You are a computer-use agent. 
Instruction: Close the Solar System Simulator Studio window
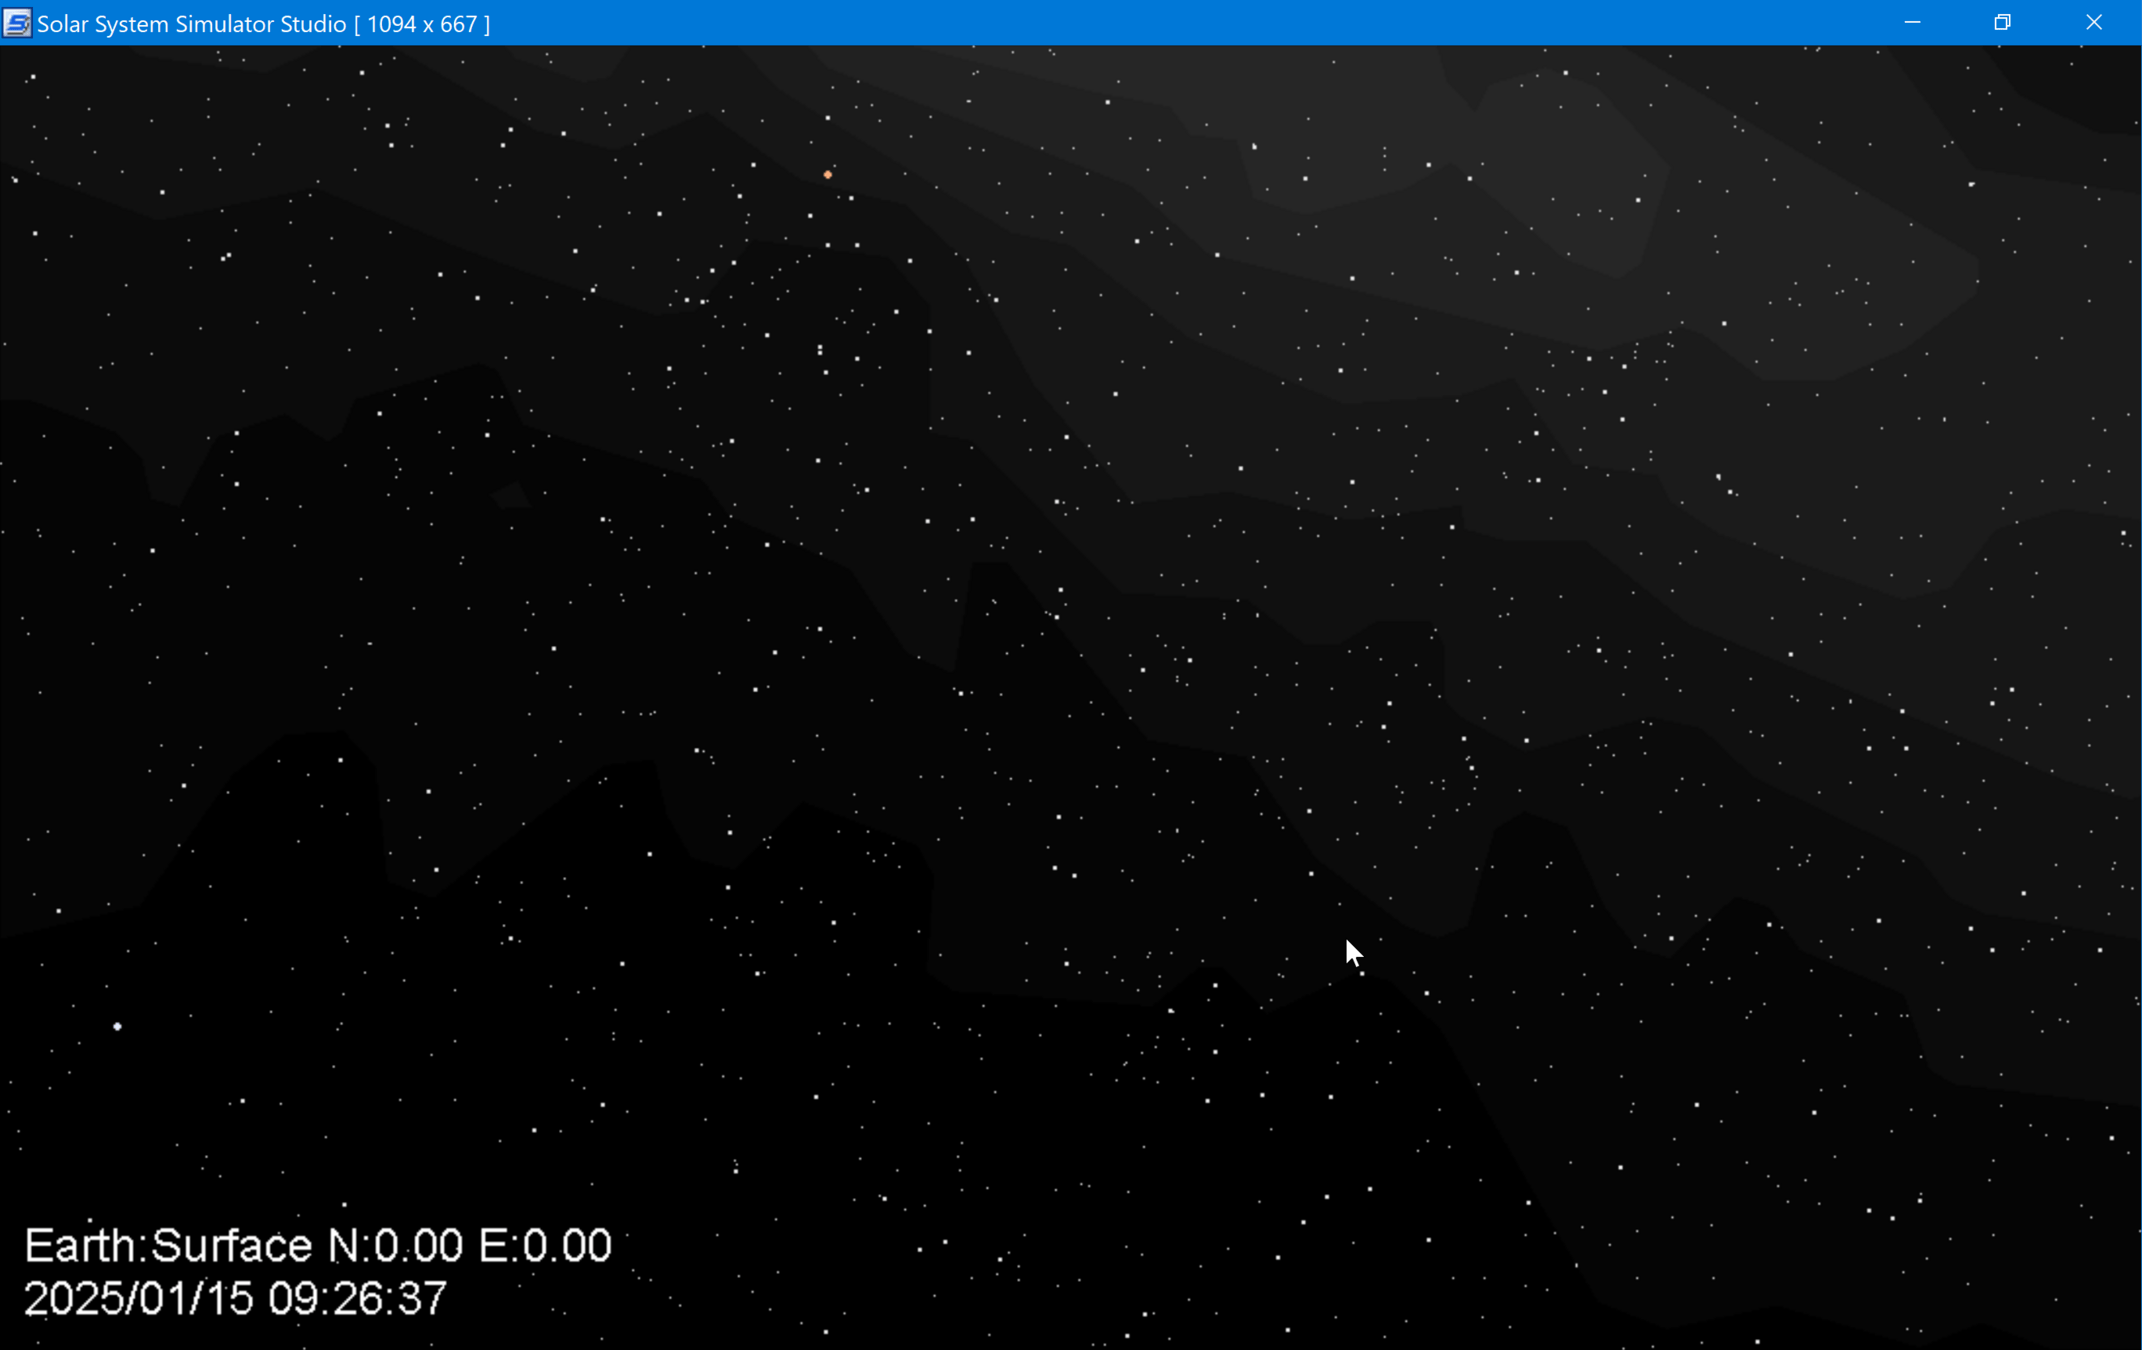tap(2094, 23)
